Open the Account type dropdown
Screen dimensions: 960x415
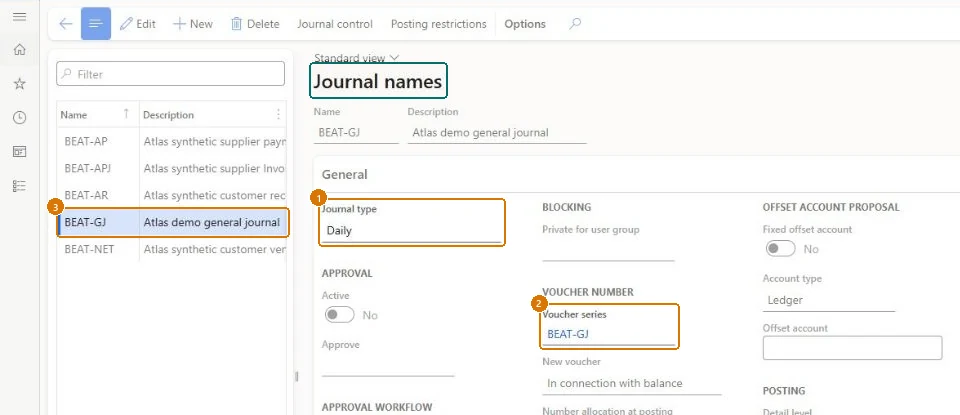[829, 301]
